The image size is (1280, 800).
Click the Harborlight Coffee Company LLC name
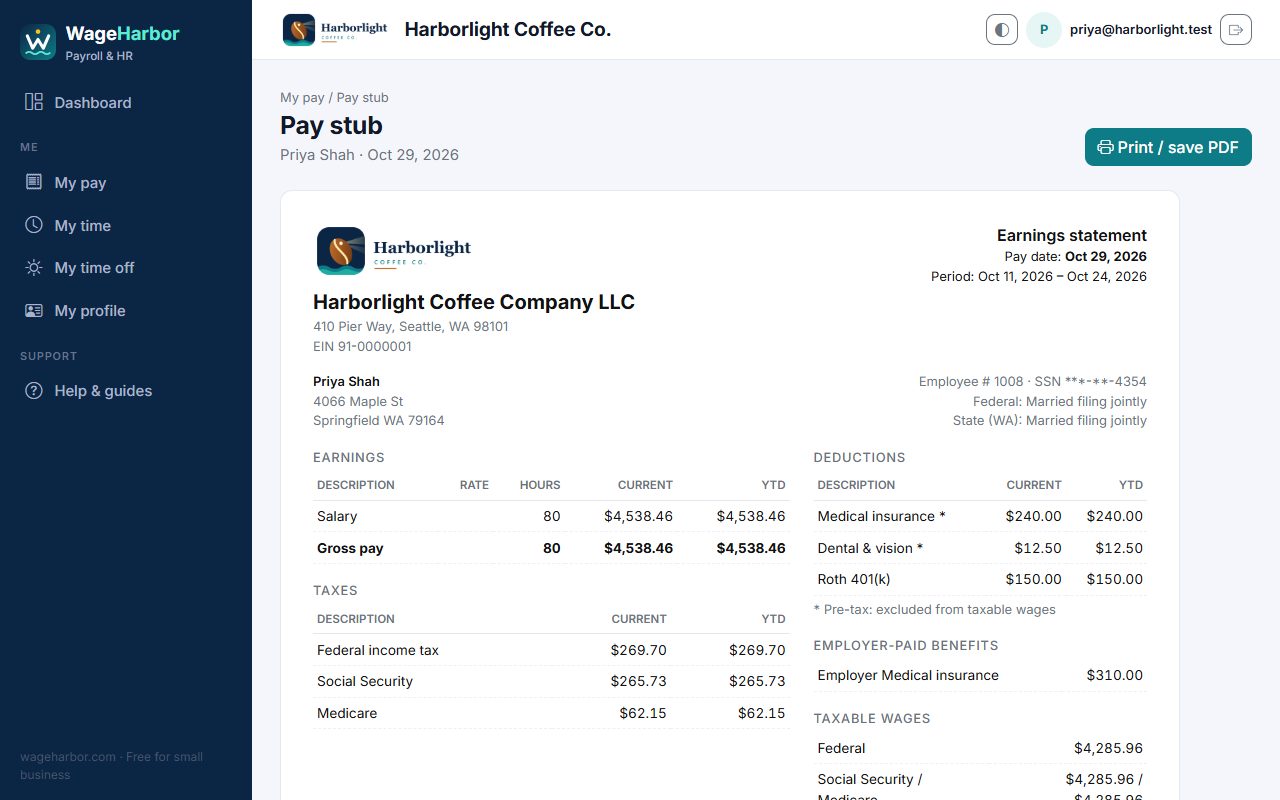pyautogui.click(x=474, y=302)
